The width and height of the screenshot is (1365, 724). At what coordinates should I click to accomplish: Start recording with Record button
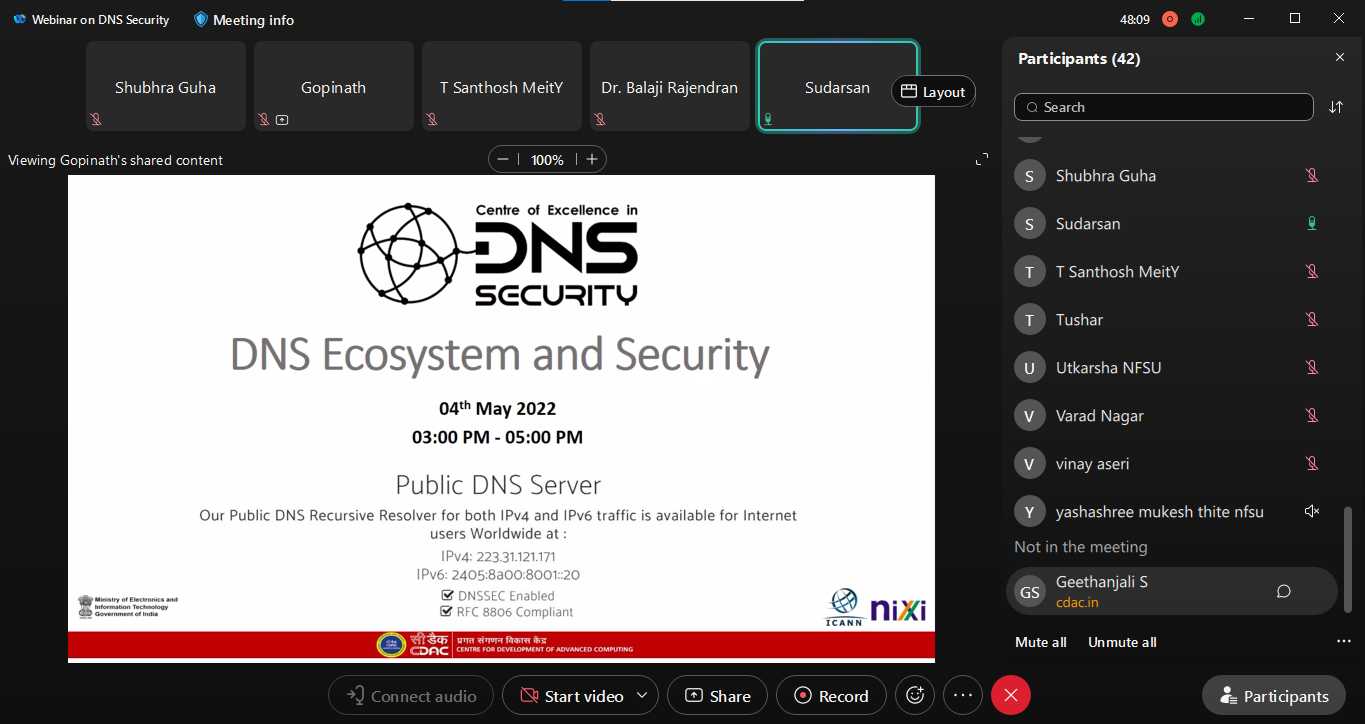tap(830, 696)
